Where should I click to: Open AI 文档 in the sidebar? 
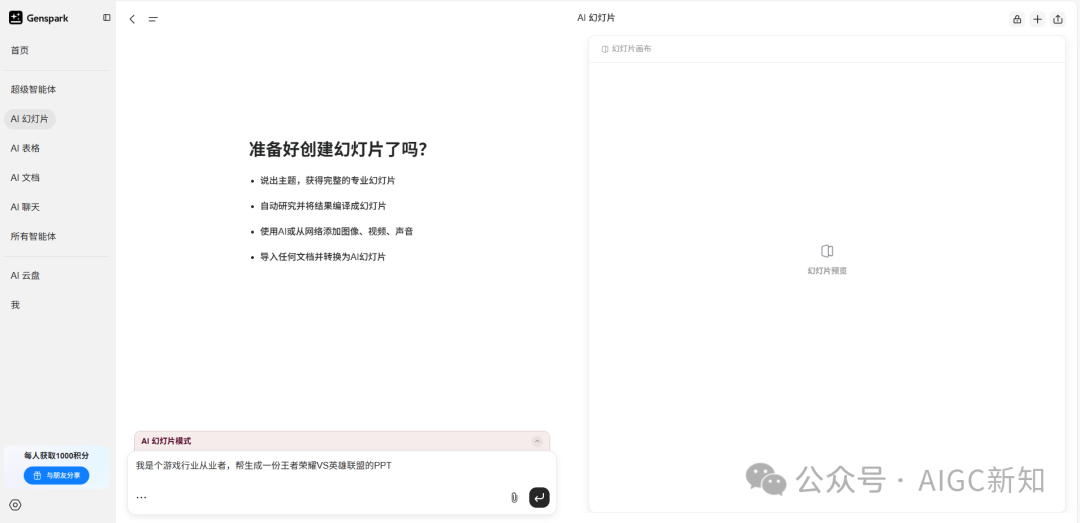(x=25, y=178)
